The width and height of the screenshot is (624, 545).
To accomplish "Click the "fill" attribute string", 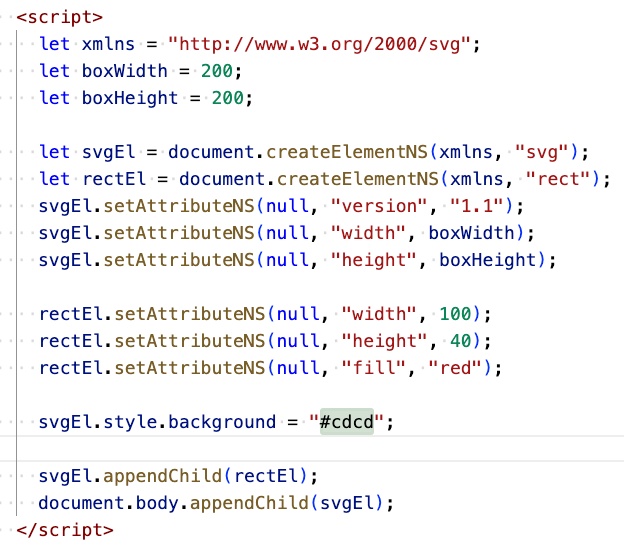I will pos(373,368).
